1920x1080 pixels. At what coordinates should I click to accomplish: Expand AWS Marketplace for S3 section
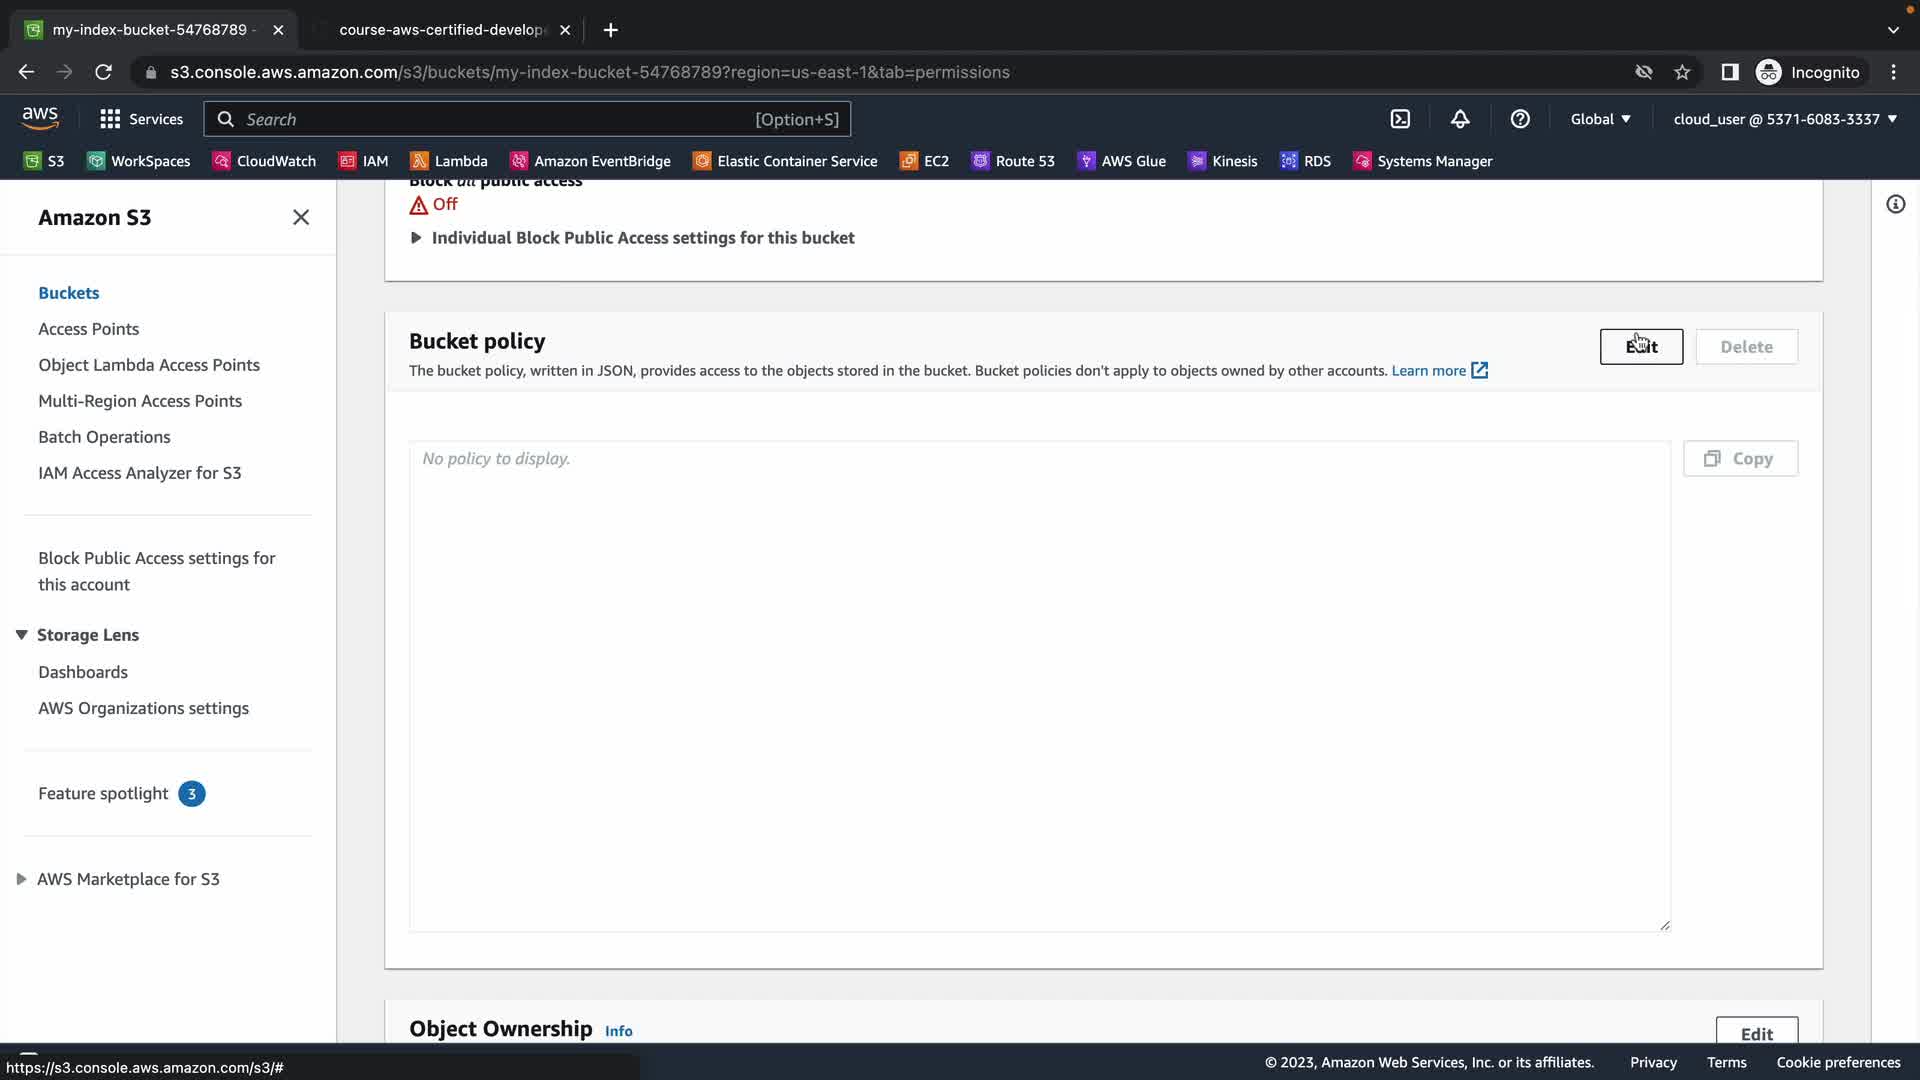point(21,879)
